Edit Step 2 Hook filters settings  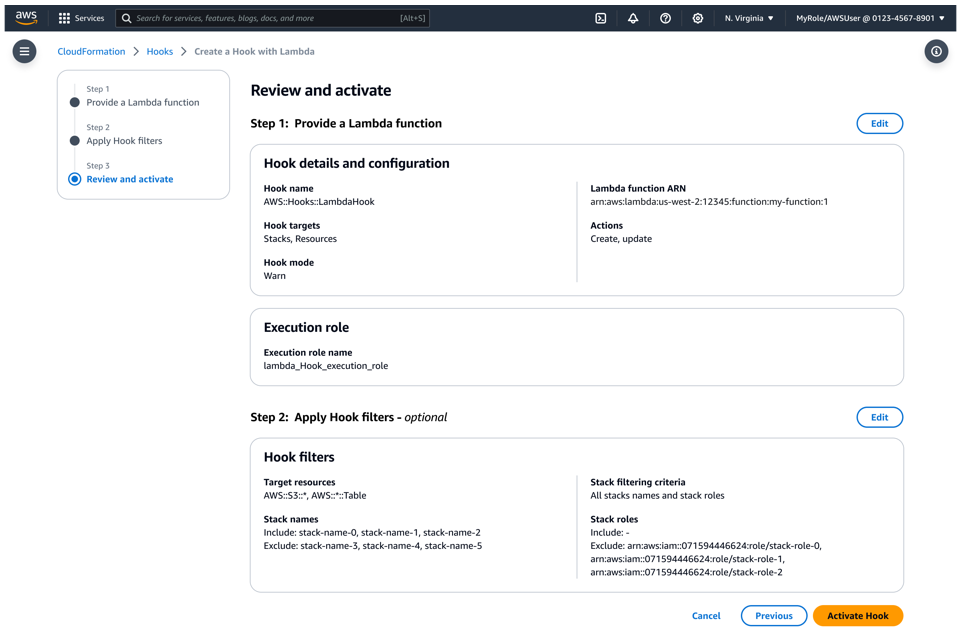879,417
